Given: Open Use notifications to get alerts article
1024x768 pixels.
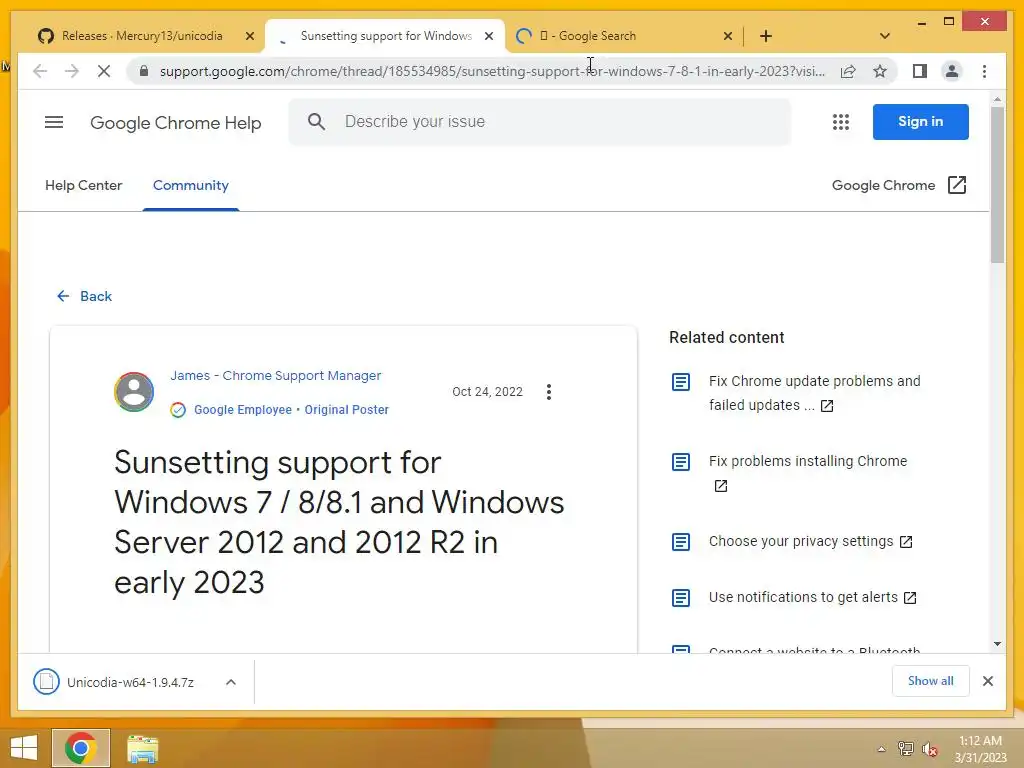Looking at the screenshot, I should 812,598.
